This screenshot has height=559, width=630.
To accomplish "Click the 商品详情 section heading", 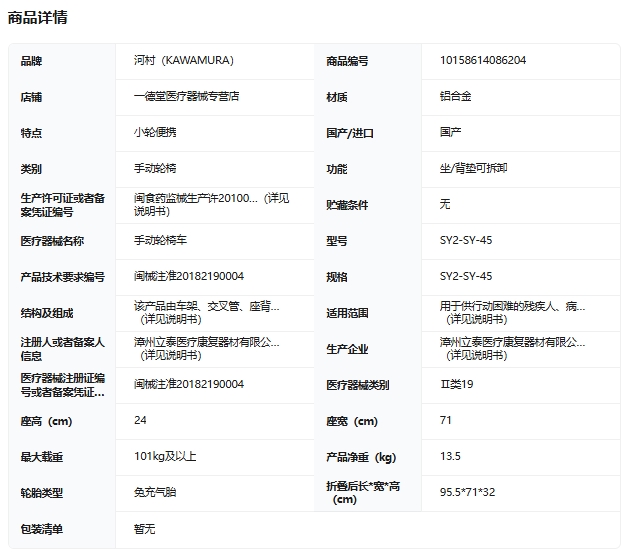I will [38, 18].
